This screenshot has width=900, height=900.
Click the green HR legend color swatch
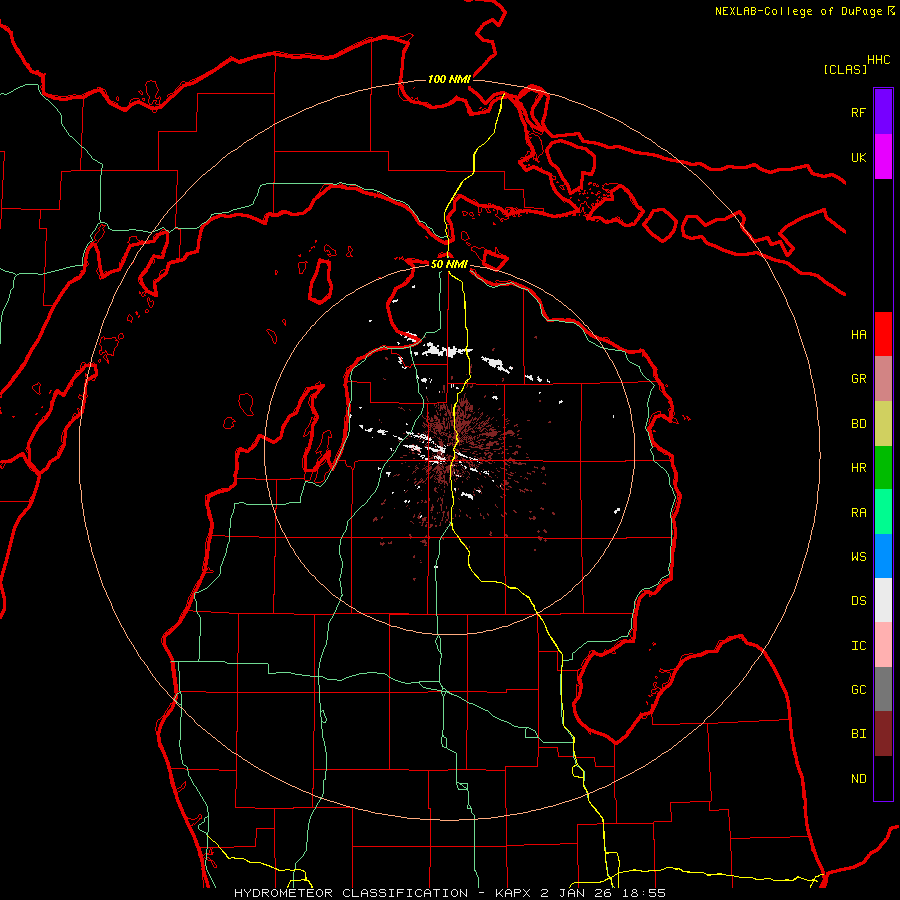(883, 468)
